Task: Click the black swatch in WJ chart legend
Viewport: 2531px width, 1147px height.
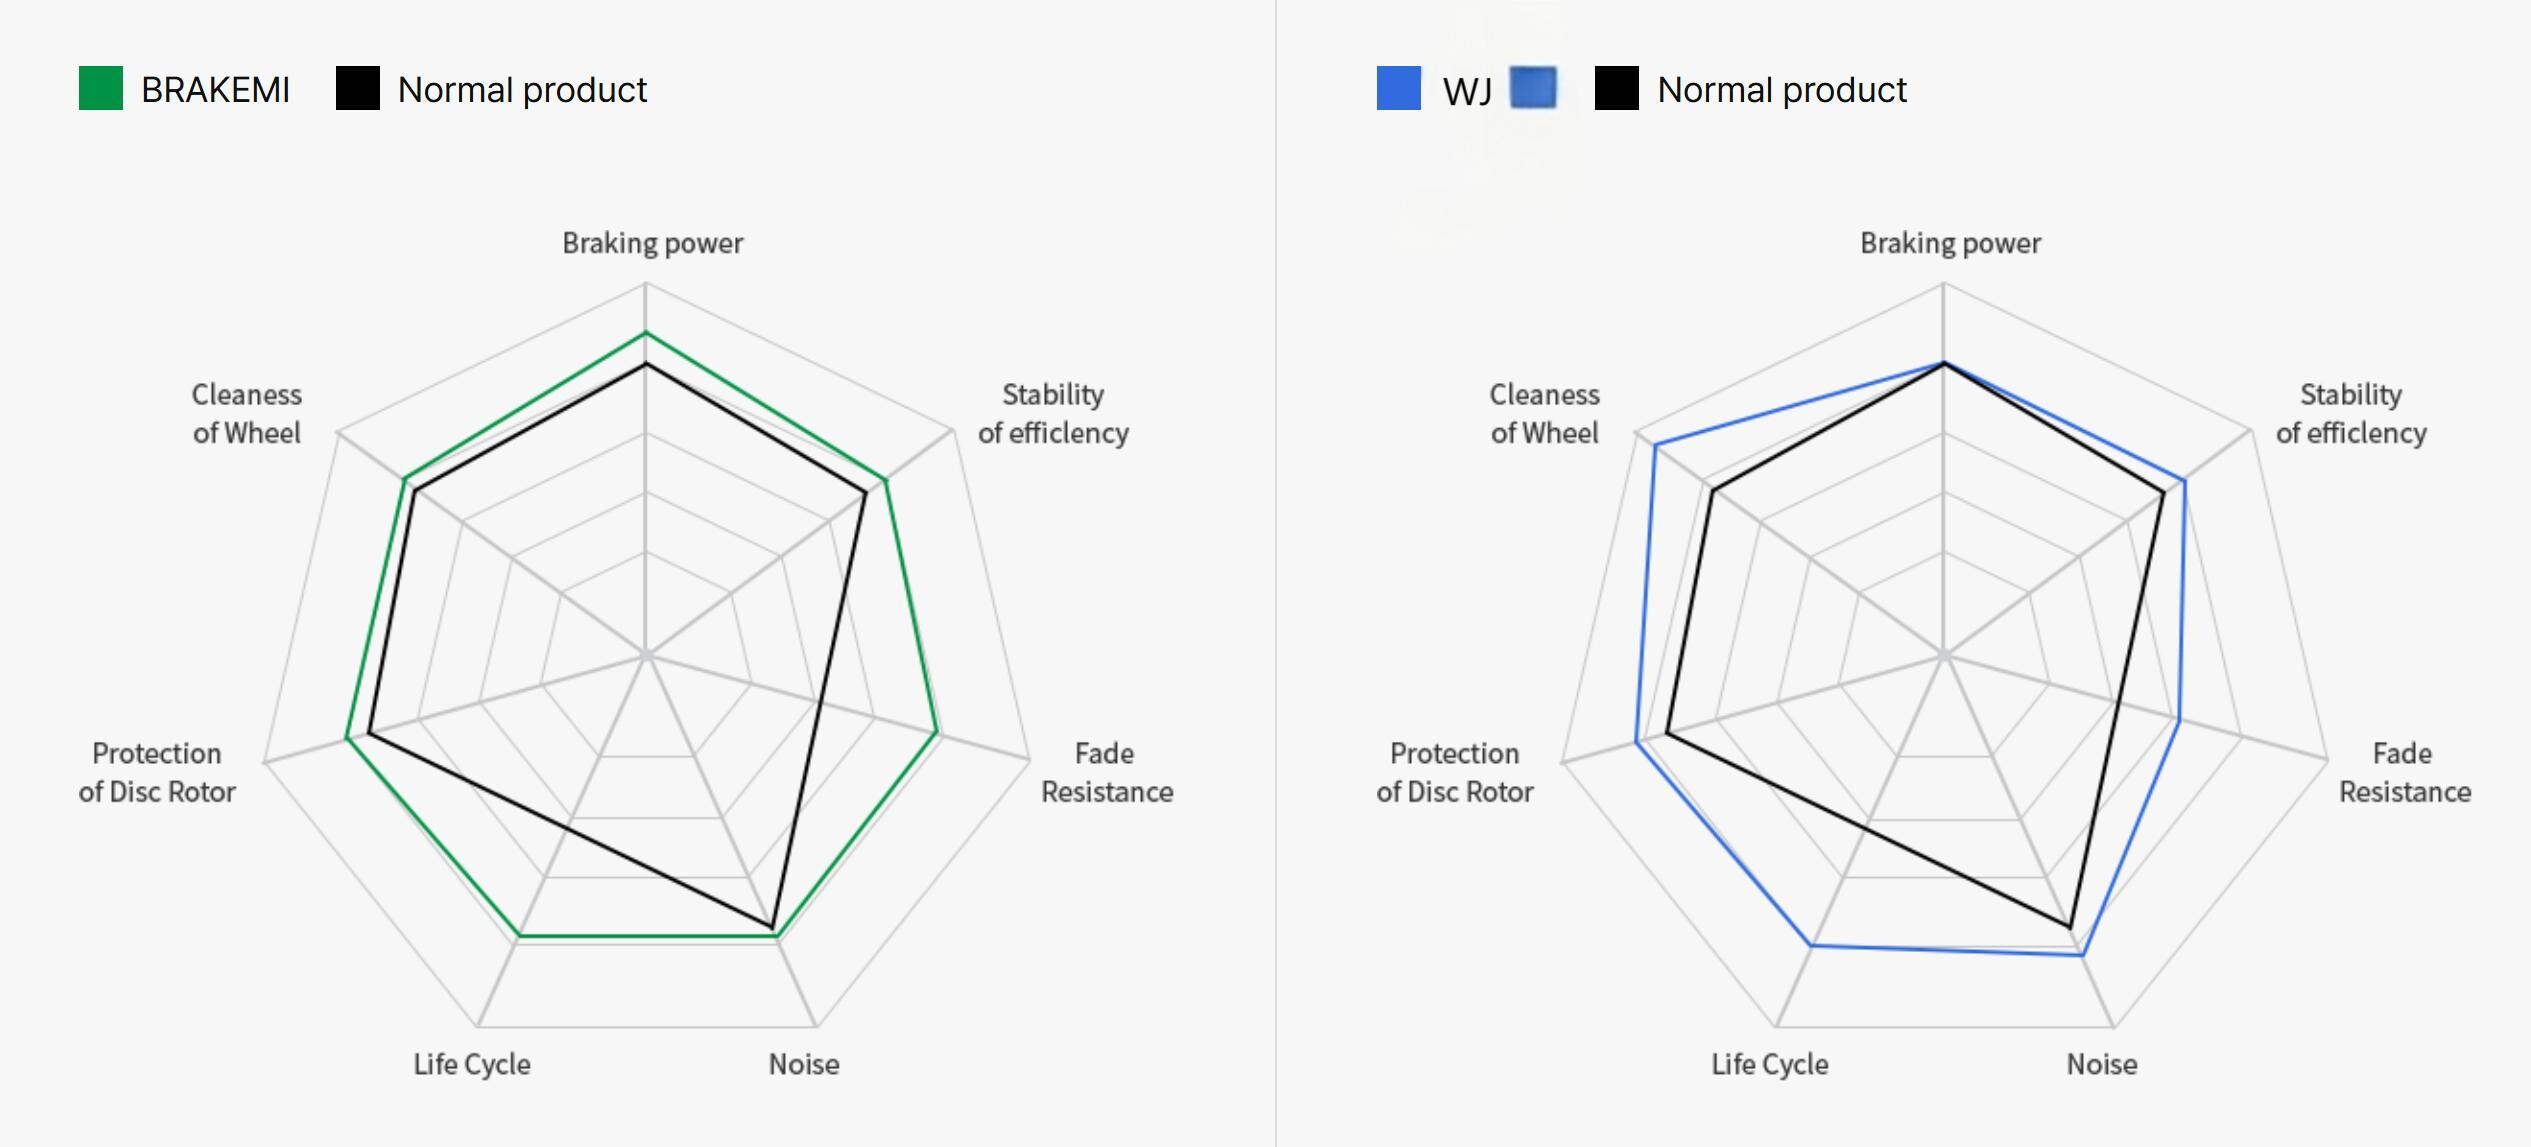Action: [1616, 88]
